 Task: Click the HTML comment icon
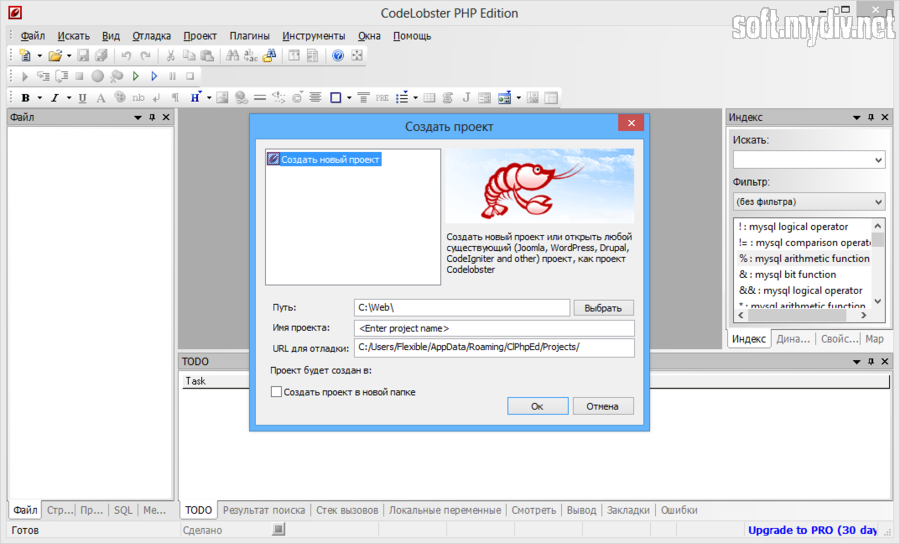tap(278, 98)
